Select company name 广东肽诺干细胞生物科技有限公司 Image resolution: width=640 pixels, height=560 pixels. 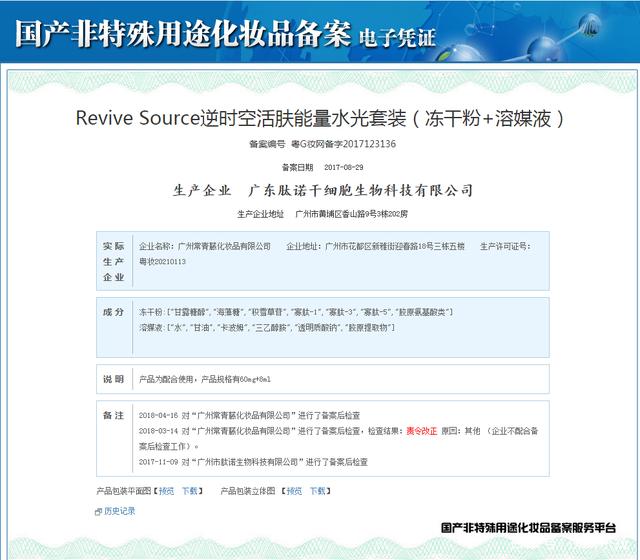[361, 190]
